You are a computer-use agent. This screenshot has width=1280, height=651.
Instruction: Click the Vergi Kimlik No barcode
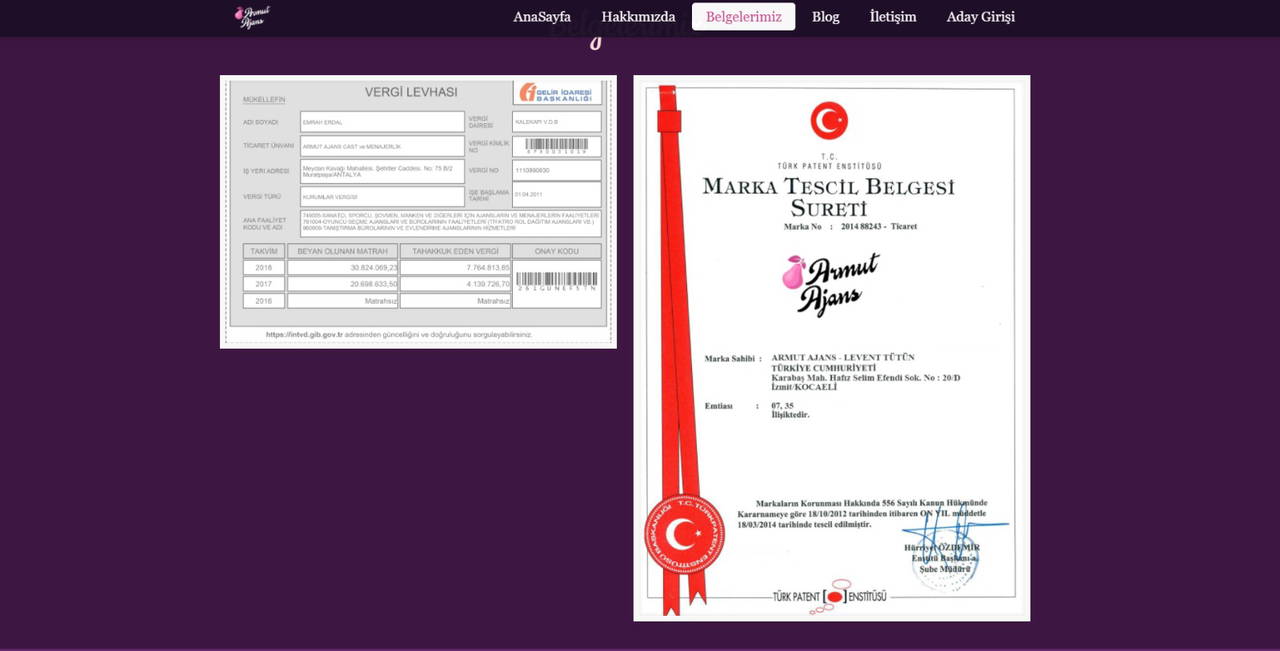[x=556, y=145]
